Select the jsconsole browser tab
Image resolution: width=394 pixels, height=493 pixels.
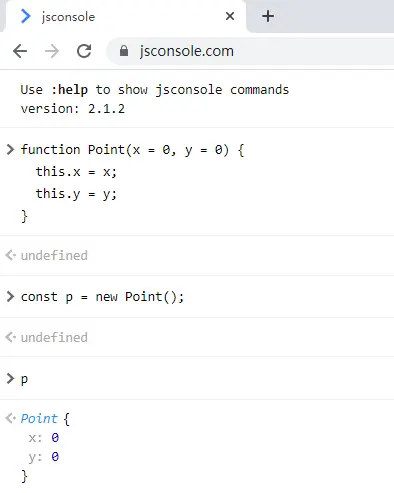point(125,16)
